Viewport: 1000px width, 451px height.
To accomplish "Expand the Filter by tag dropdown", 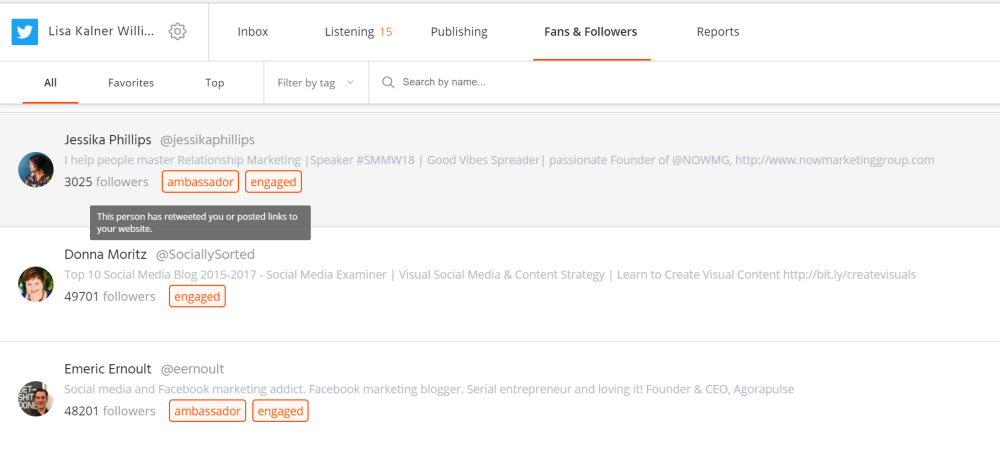I will click(x=316, y=83).
